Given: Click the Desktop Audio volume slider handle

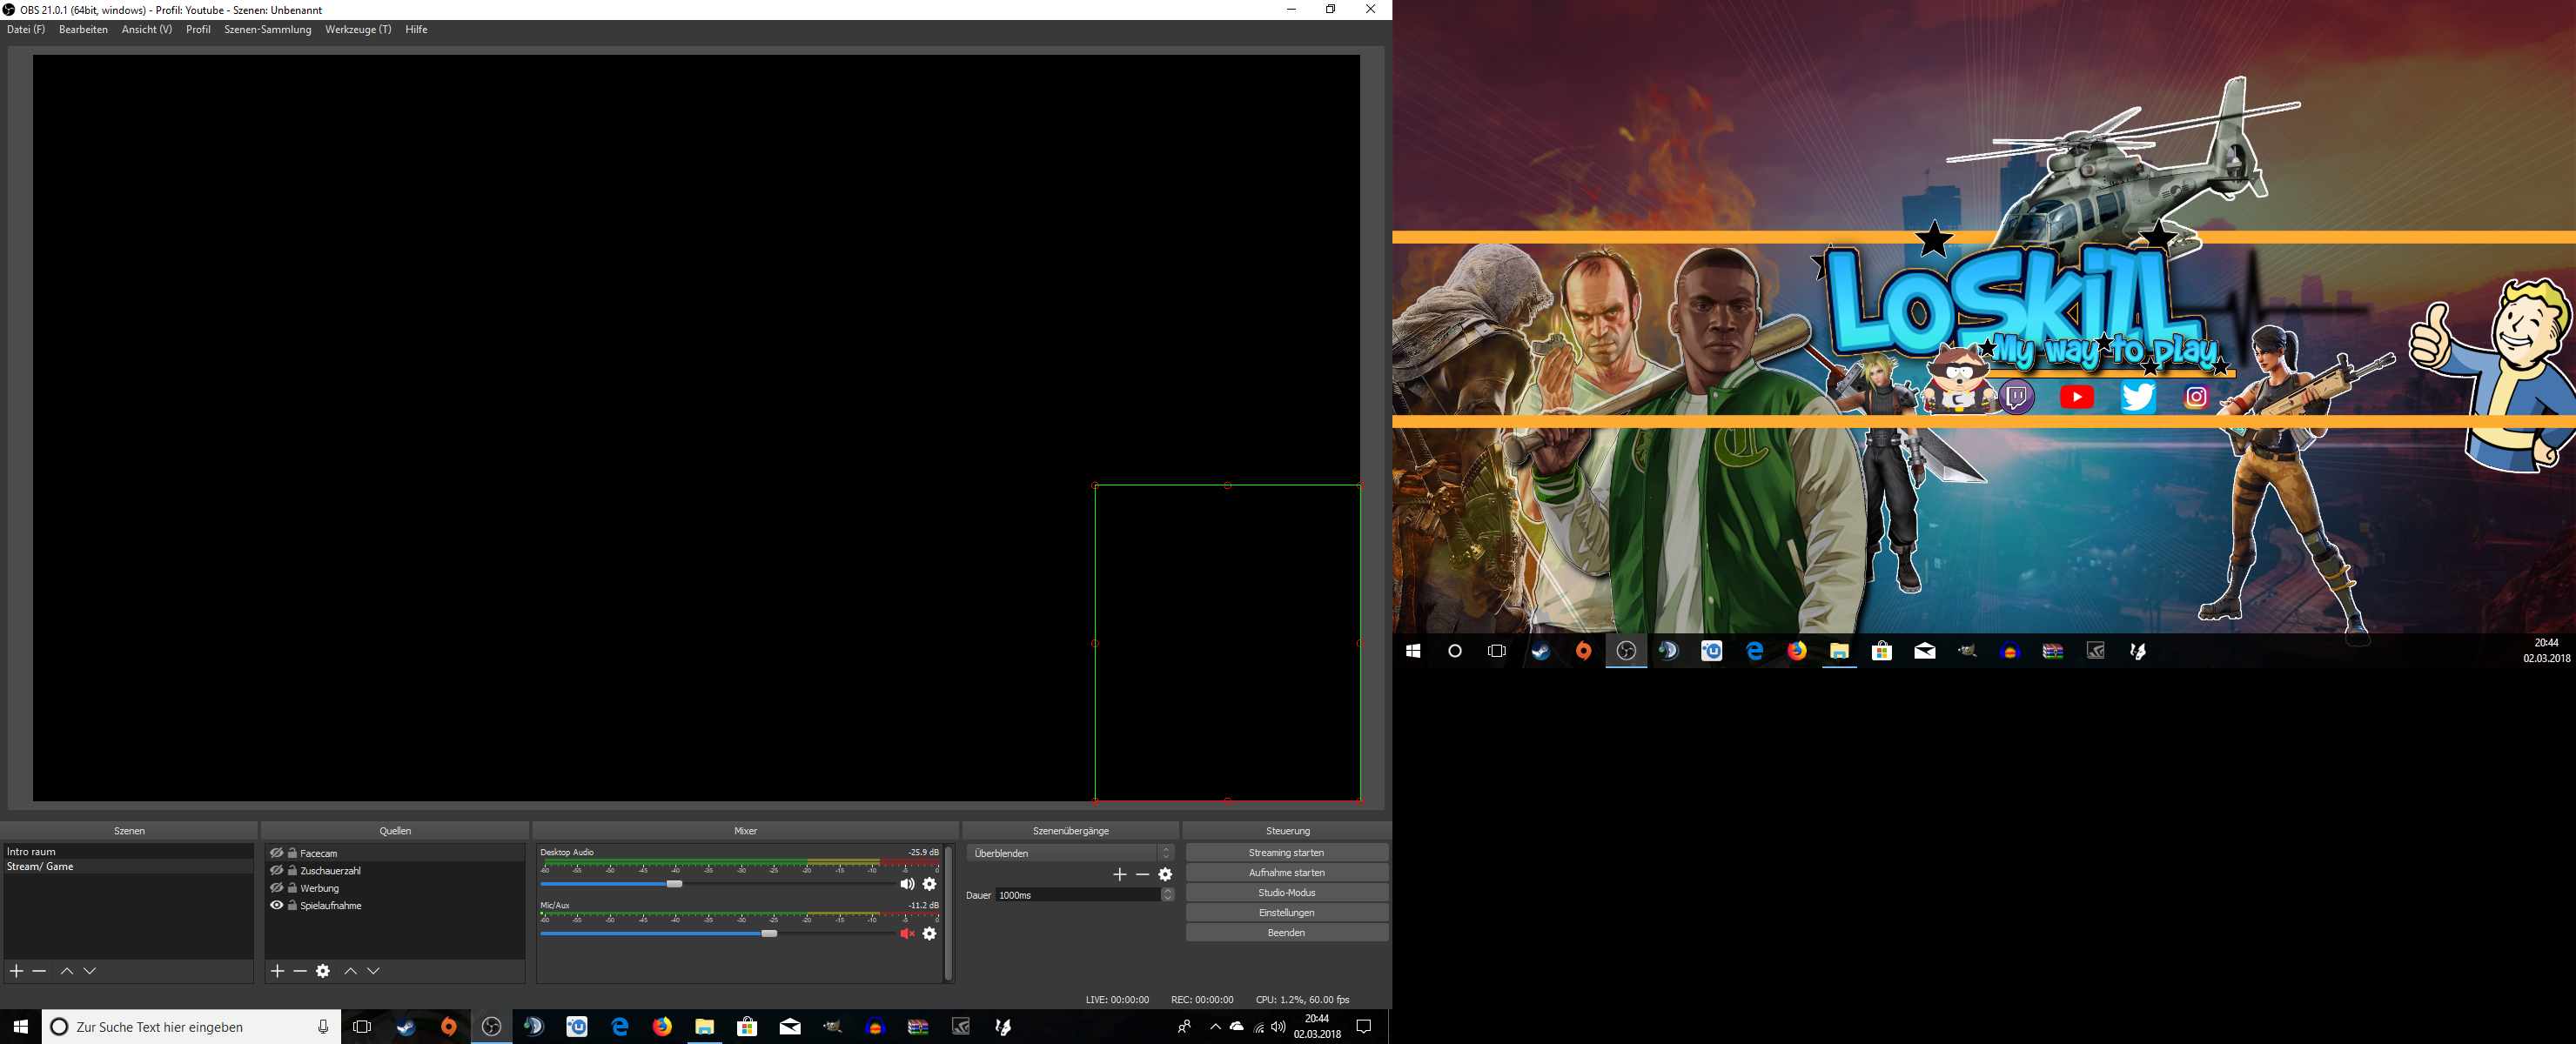Looking at the screenshot, I should (x=675, y=884).
